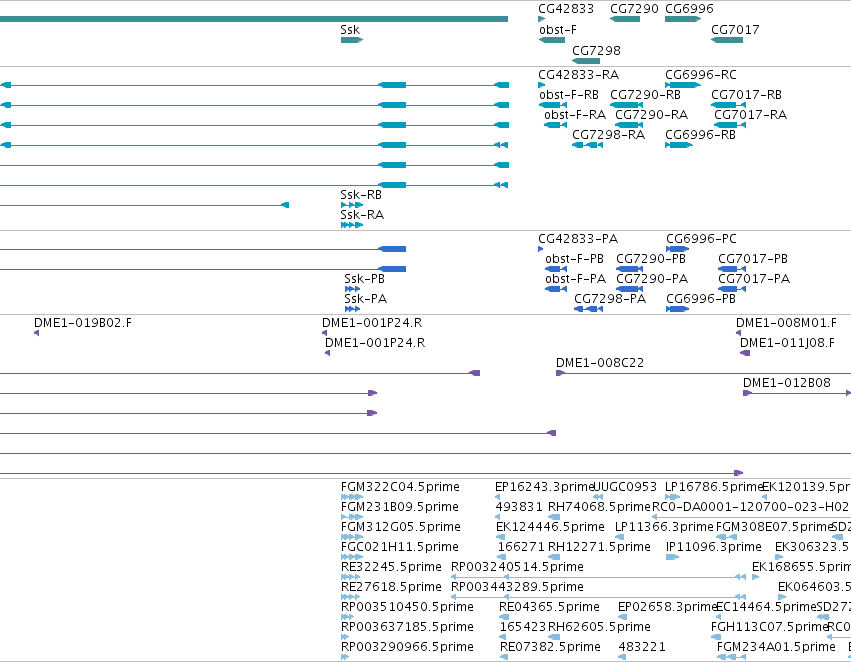Click the obst-F gene arrow
This screenshot has height=662, width=851.
click(x=552, y=40)
